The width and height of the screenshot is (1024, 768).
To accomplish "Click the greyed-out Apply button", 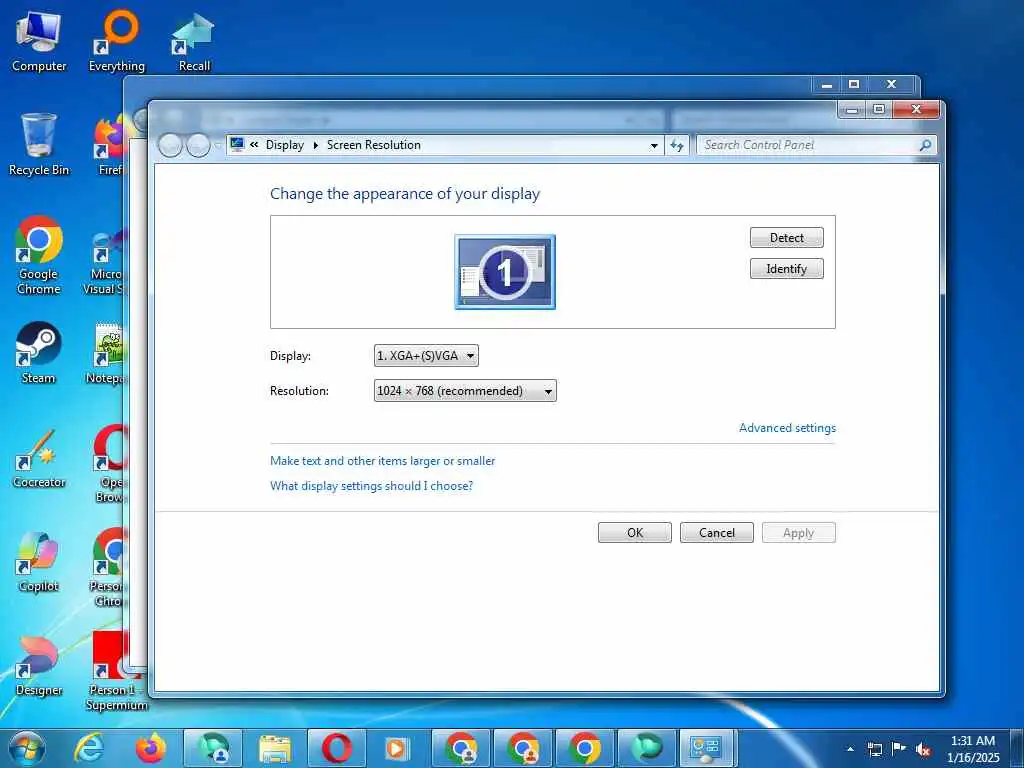I will click(798, 532).
